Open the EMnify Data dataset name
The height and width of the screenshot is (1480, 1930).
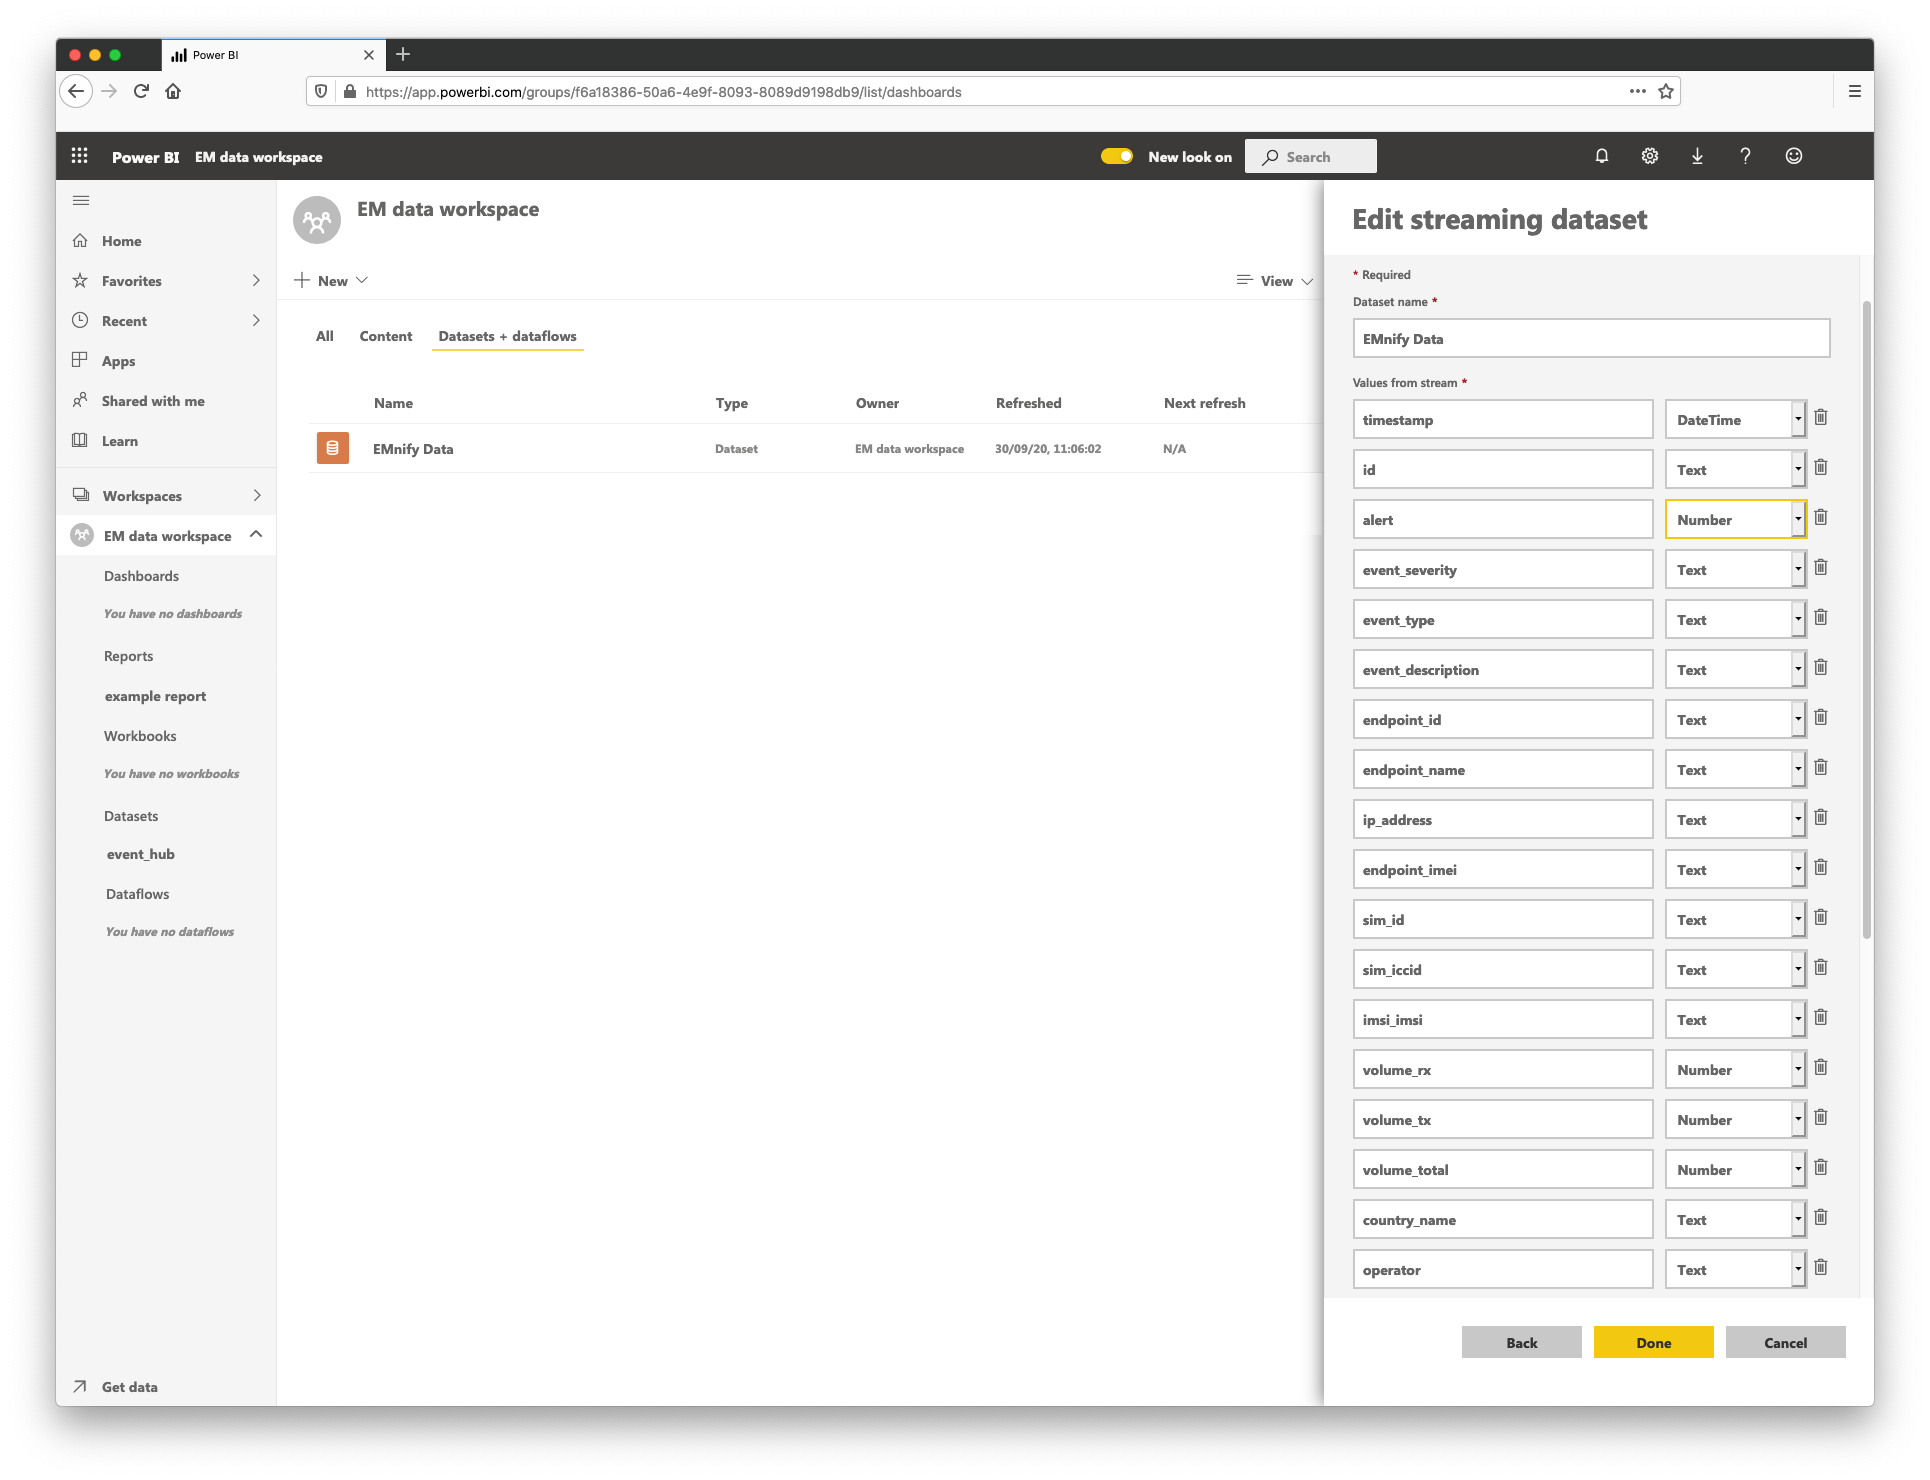(413, 449)
